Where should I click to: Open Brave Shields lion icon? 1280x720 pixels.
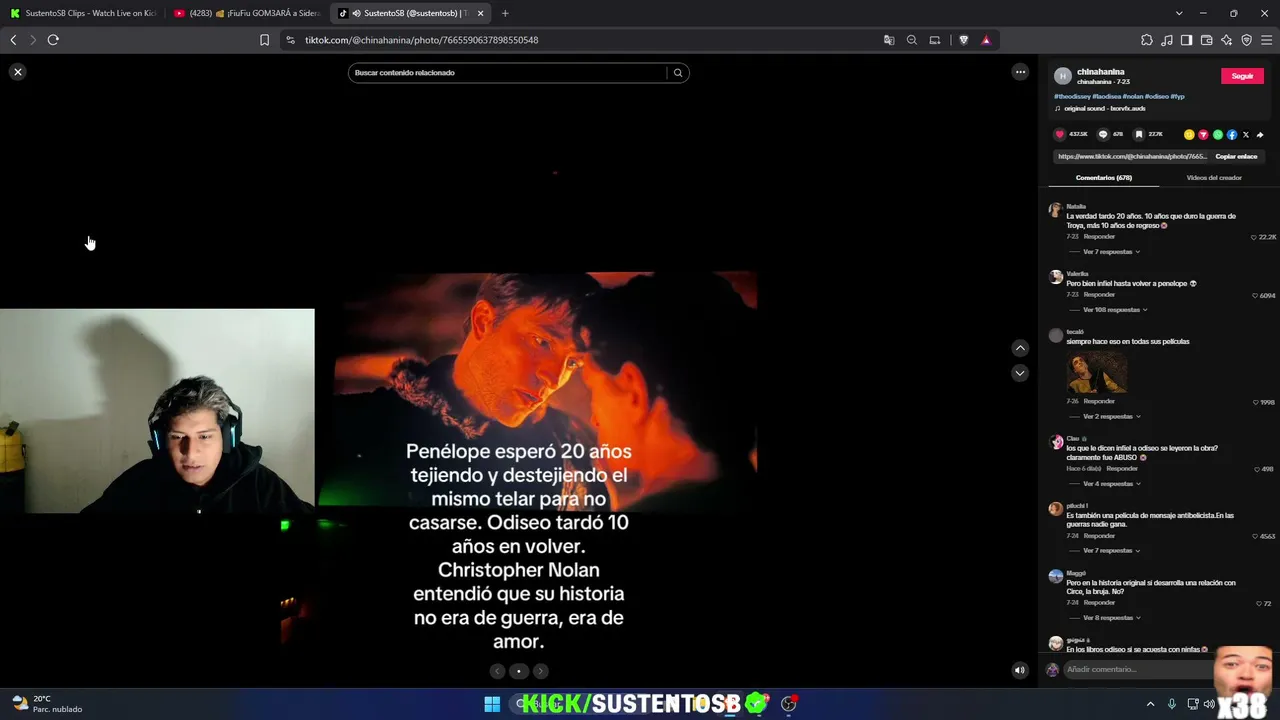click(964, 40)
